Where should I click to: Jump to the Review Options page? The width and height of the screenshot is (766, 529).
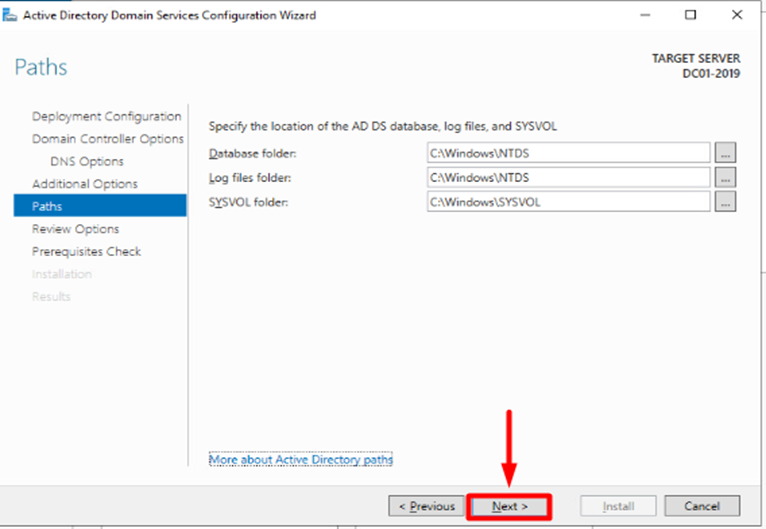pos(76,229)
